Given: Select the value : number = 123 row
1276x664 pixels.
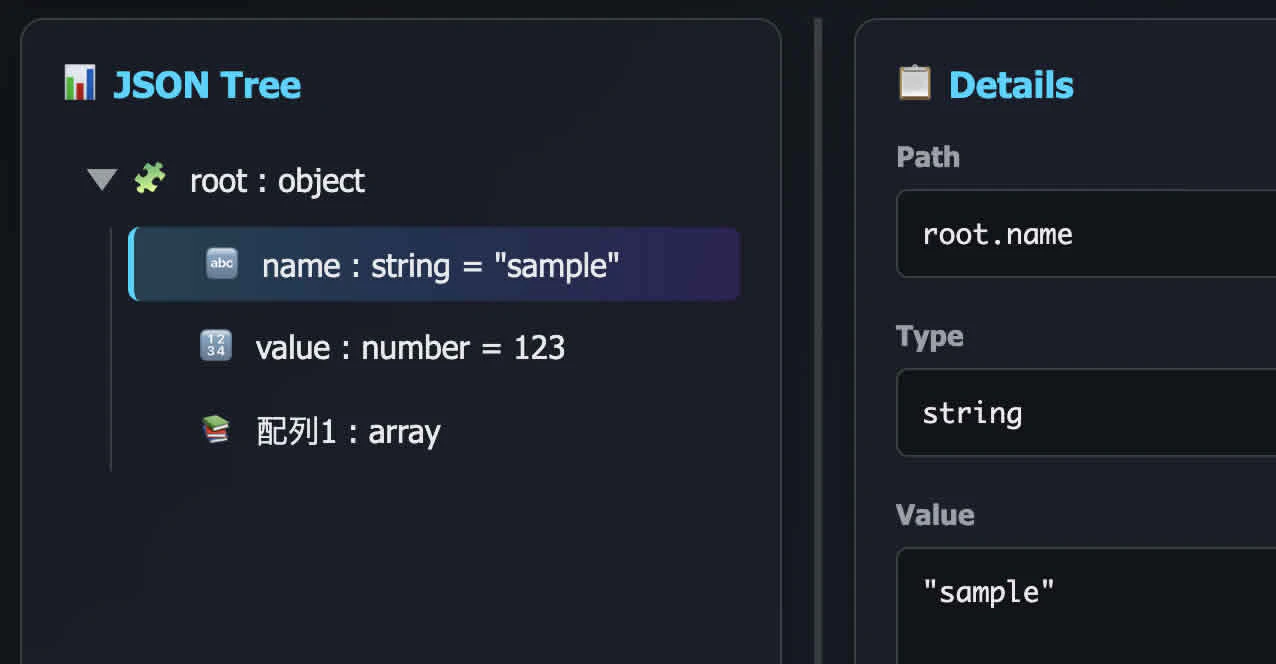Looking at the screenshot, I should pos(434,347).
